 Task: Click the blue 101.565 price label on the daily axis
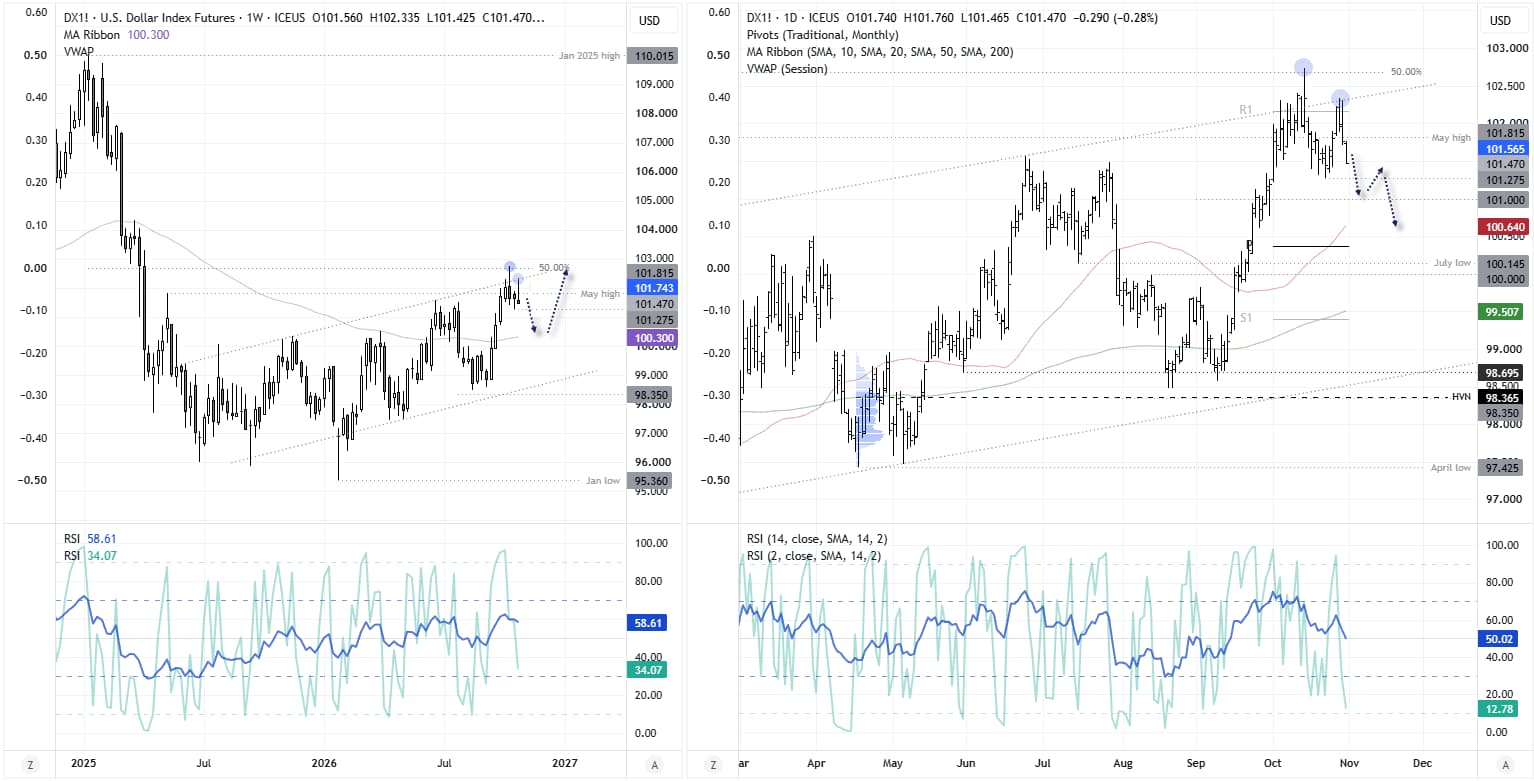coord(1504,148)
